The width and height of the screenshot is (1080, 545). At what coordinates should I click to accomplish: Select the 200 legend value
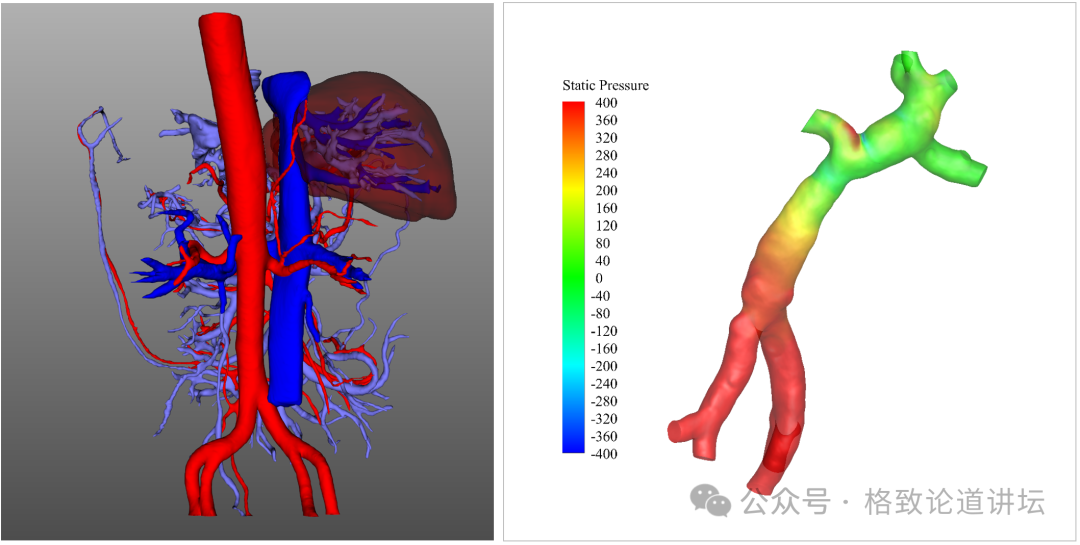coord(608,191)
